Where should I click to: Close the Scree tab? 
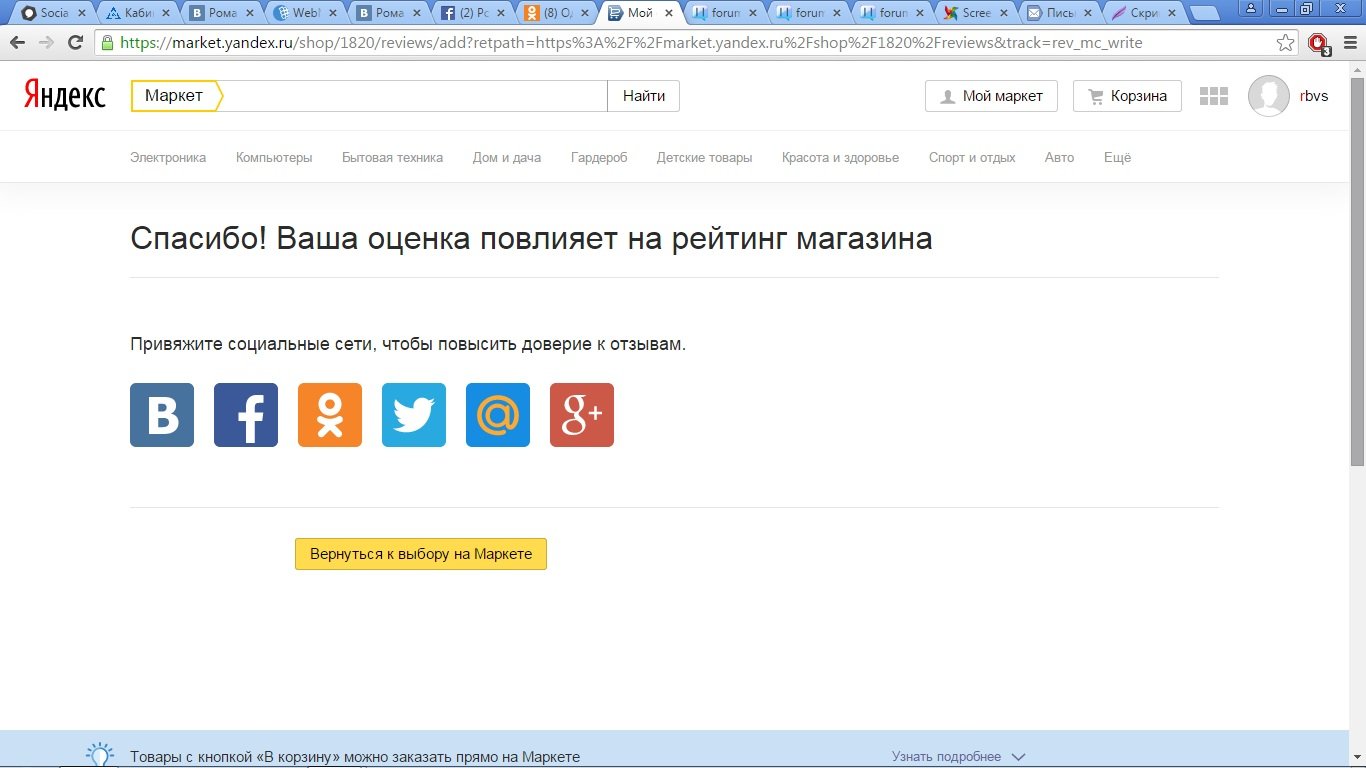1006,14
